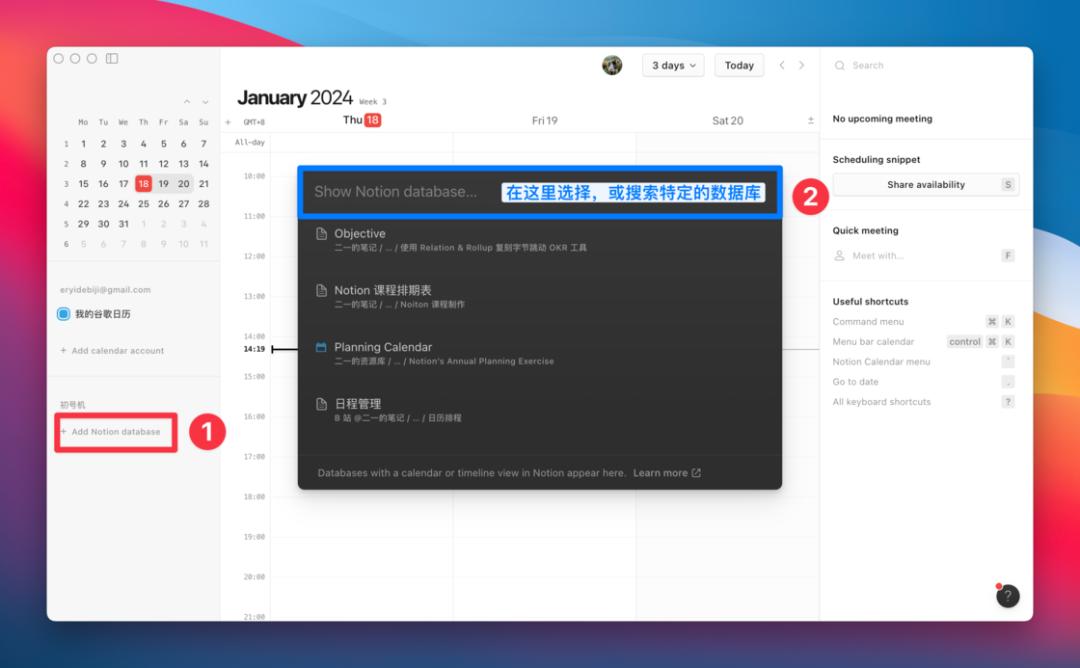Screen dimensions: 1080x668
Task: Open Command menu shortcut
Action: (923, 322)
